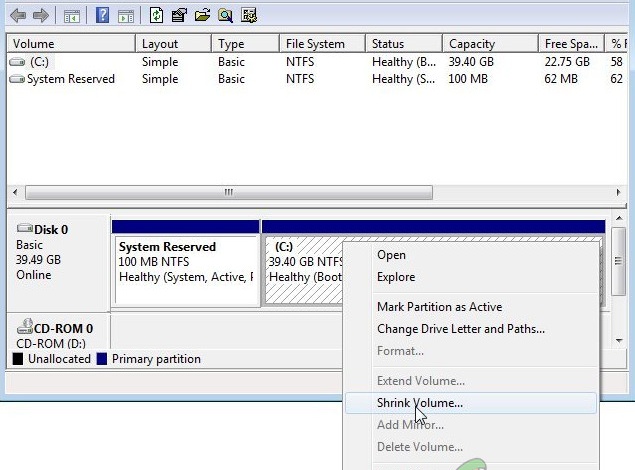Click the rightmost settings list toolbar icon
Screen dimensions: 635x470
[x=249, y=15]
